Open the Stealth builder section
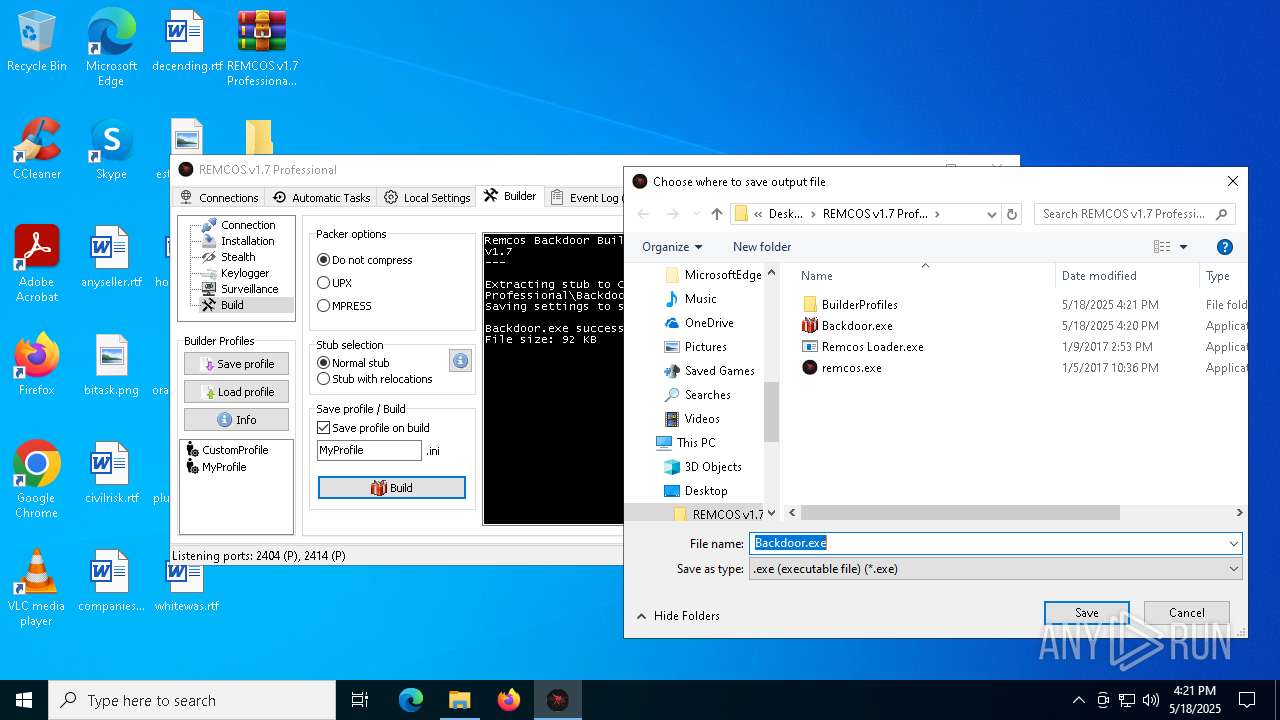Screen dimensions: 1280x720 point(238,257)
